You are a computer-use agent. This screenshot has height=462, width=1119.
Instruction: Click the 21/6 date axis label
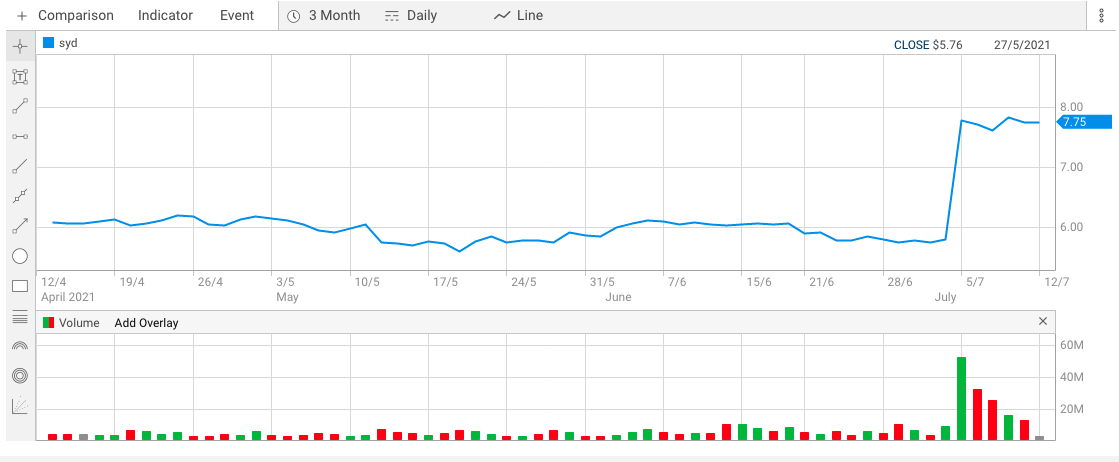point(821,282)
